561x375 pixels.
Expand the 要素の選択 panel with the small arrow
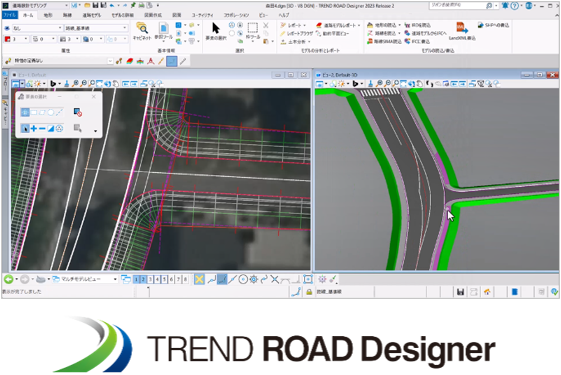point(96,131)
